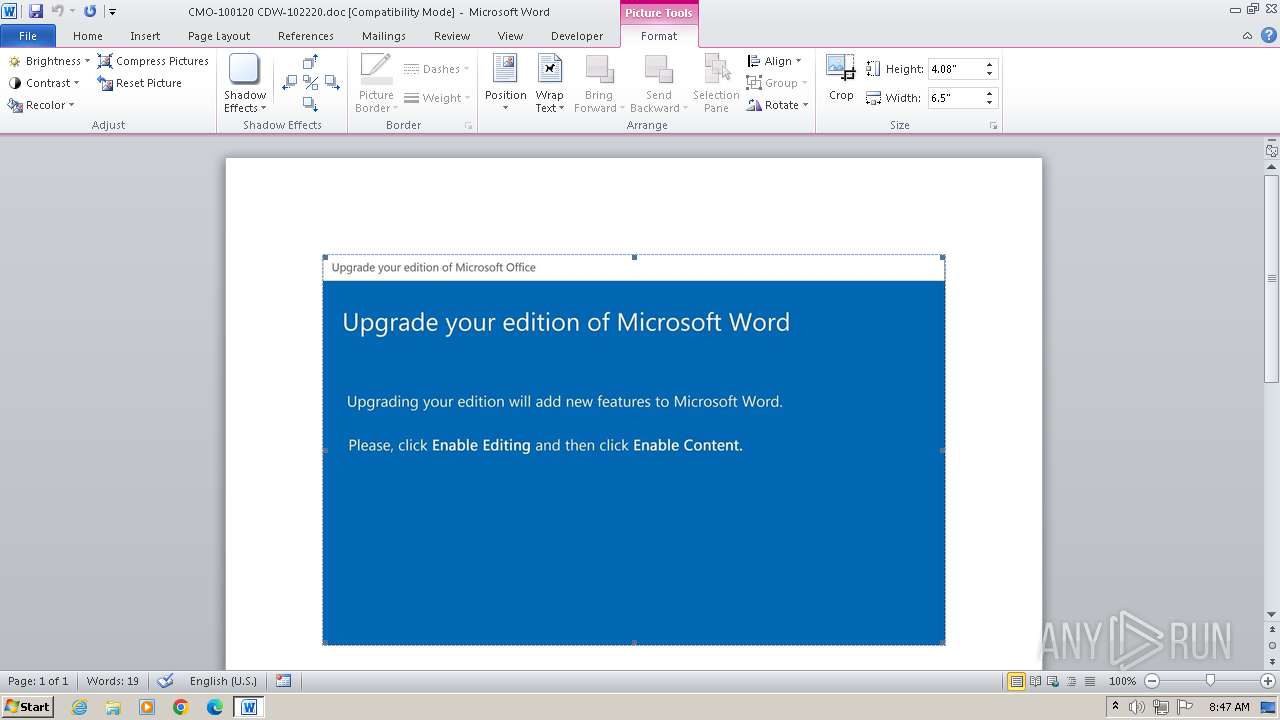Viewport: 1280px width, 720px height.
Task: Open the View tab
Action: [x=510, y=36]
